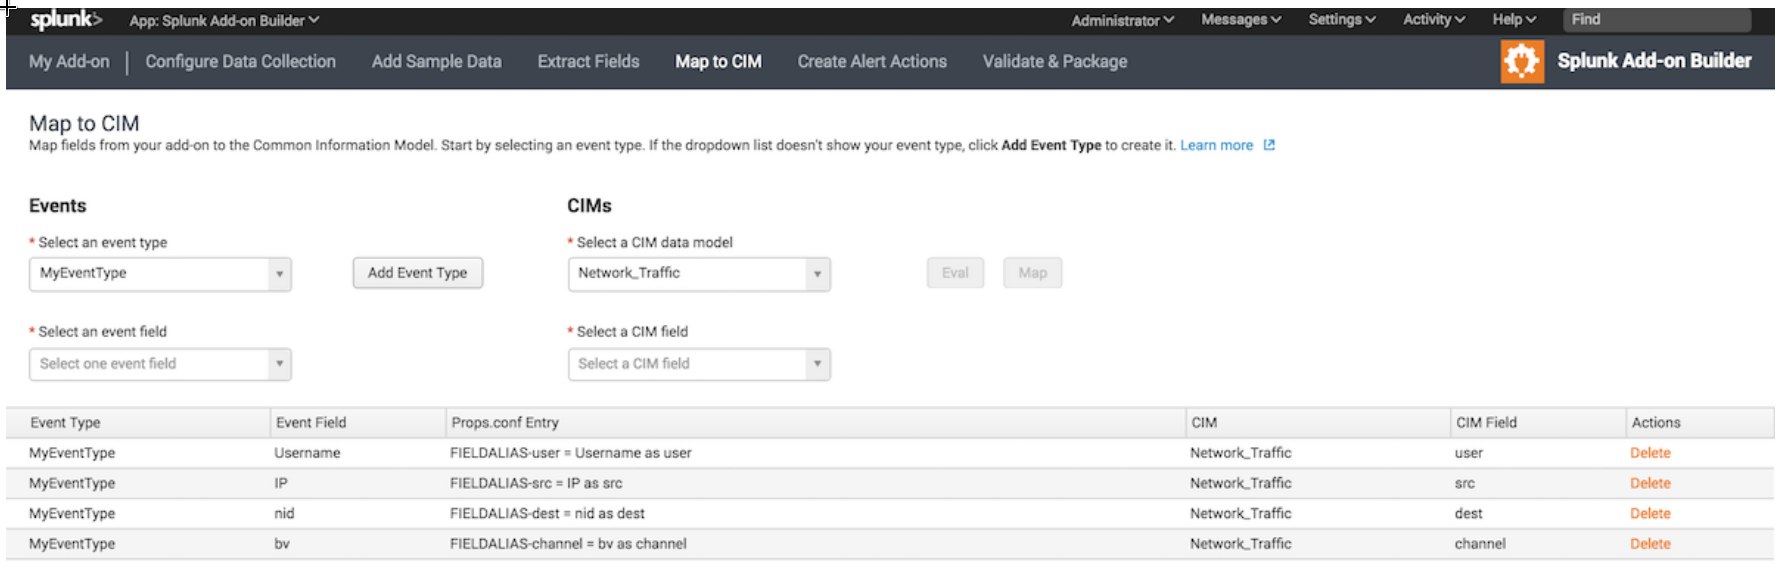Expand the MyEventType event type dropdown
Image resolution: width=1788 pixels, height=572 pixels.
[160, 274]
